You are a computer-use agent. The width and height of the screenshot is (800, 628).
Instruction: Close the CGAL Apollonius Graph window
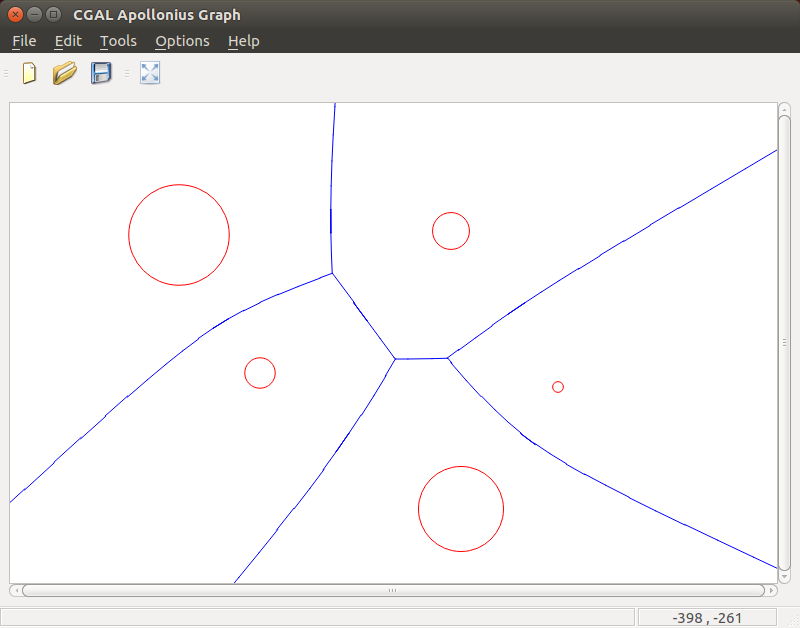(x=15, y=14)
